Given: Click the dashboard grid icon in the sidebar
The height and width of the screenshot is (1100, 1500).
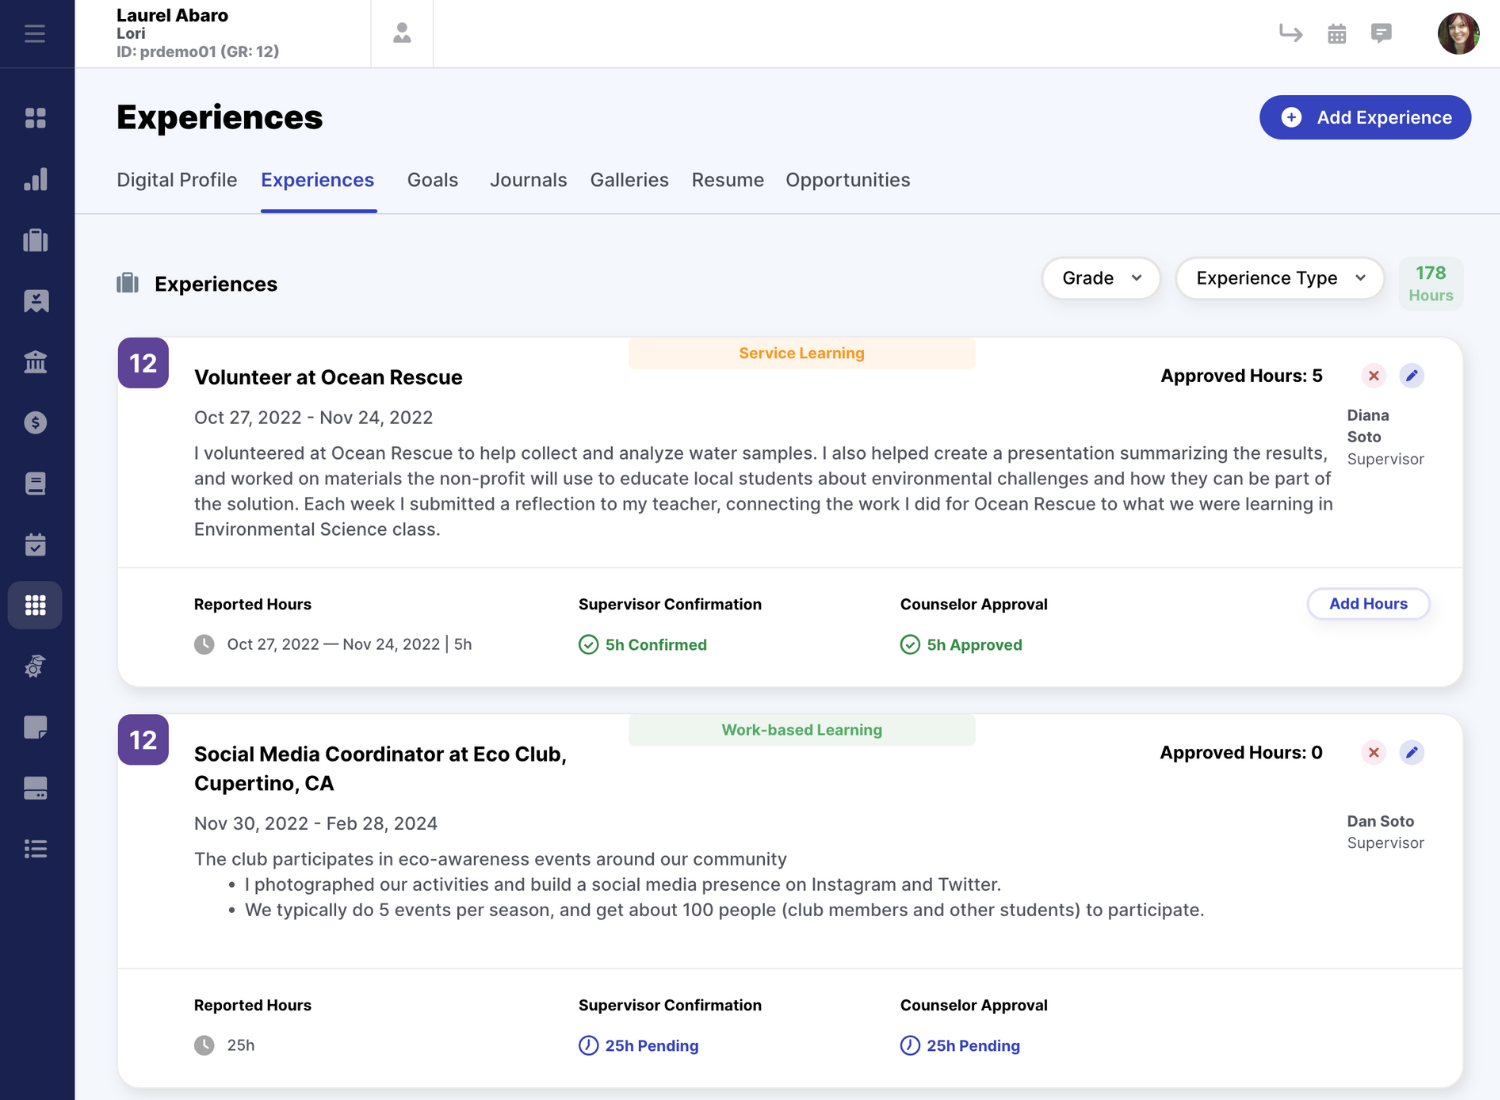Looking at the screenshot, I should tap(35, 118).
